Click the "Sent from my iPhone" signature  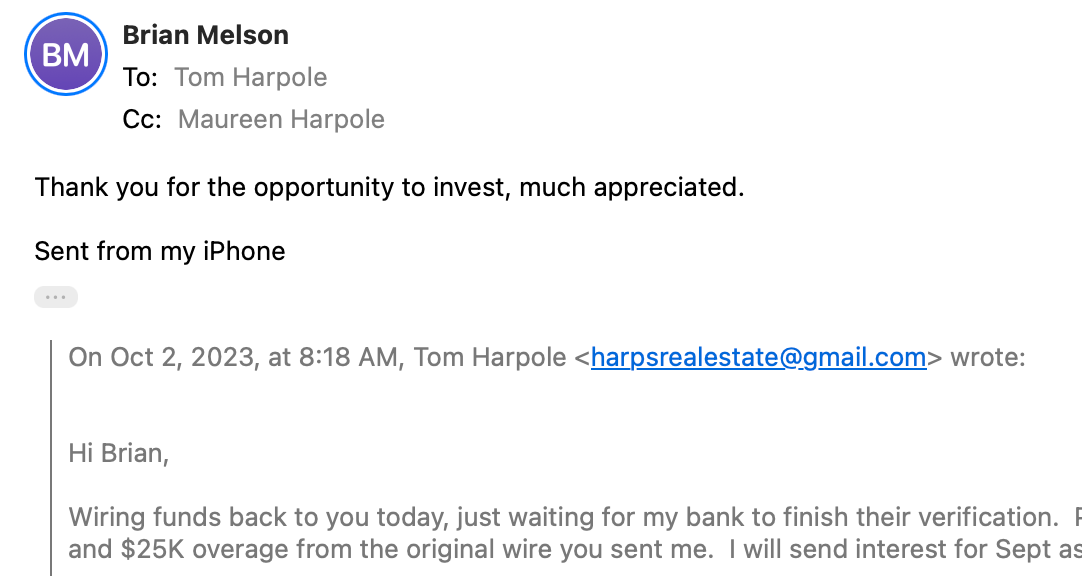(x=160, y=250)
